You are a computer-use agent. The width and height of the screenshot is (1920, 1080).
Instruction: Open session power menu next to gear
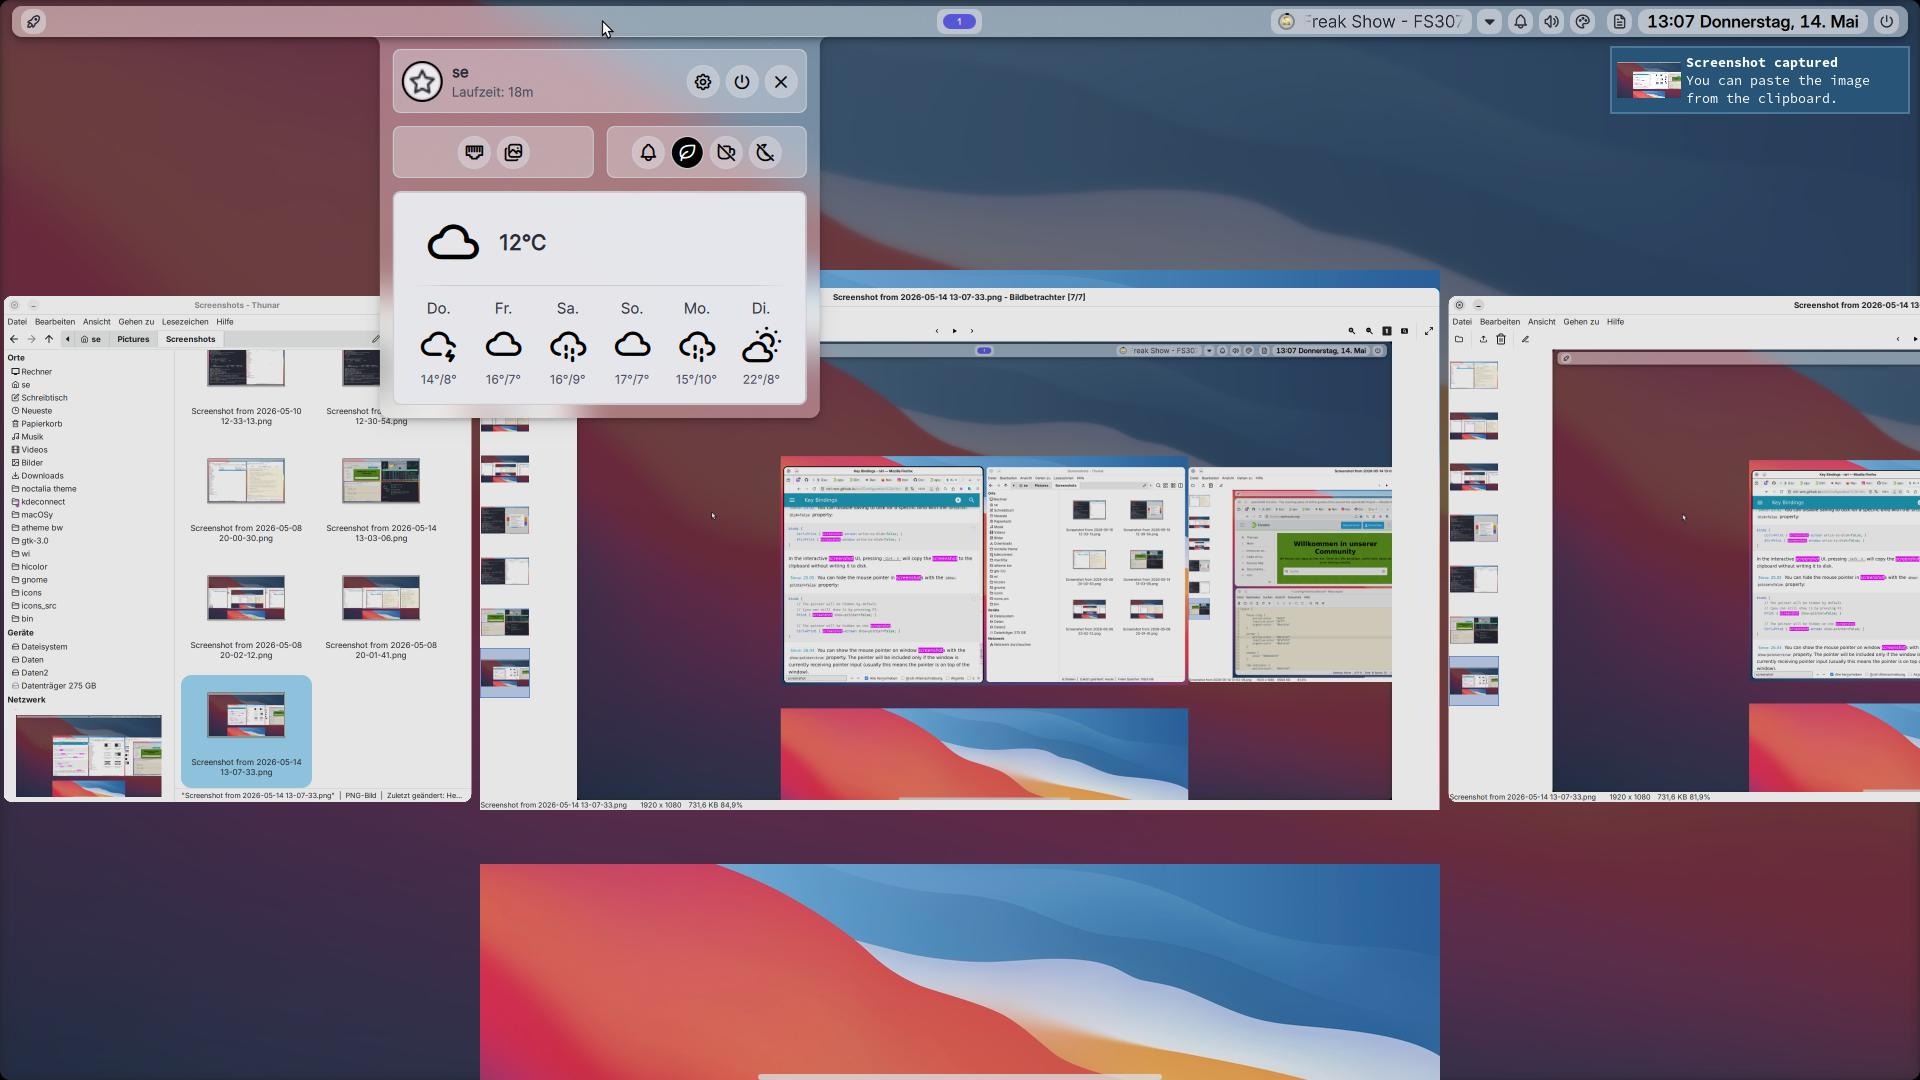(742, 82)
